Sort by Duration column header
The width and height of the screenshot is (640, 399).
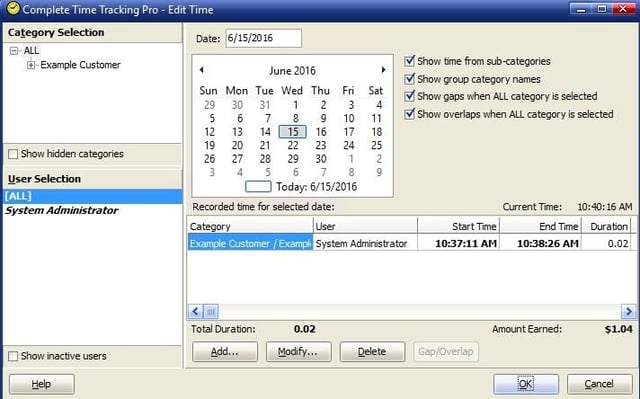606,226
